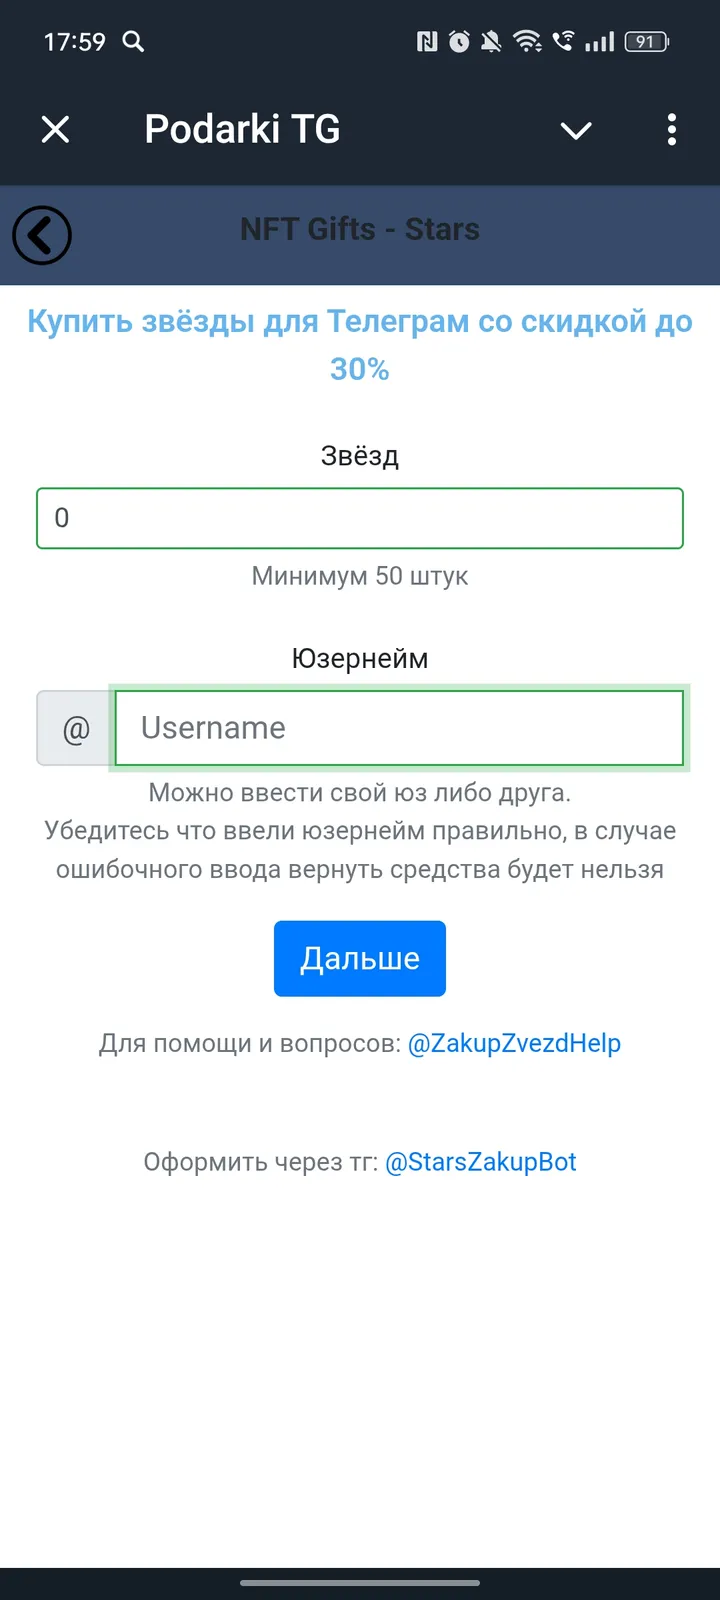The image size is (720, 1600).
Task: Open the @StarsZakupBot link
Action: [480, 1161]
